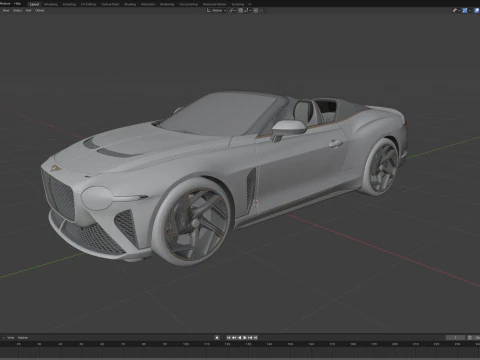Screen dimensions: 480x360
Task: Toggle snapping magnet icon
Action: click(x=240, y=10)
